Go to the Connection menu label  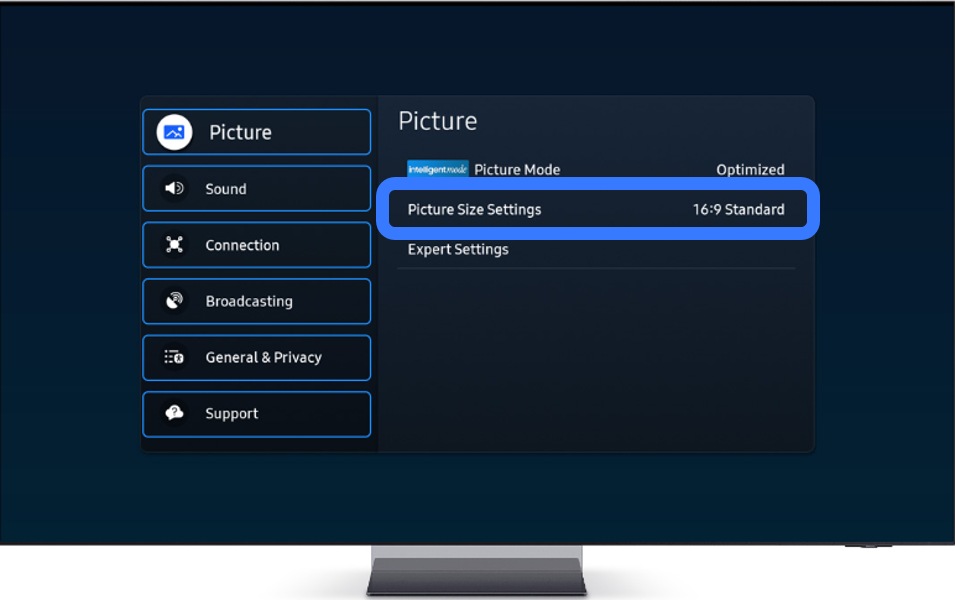(242, 245)
